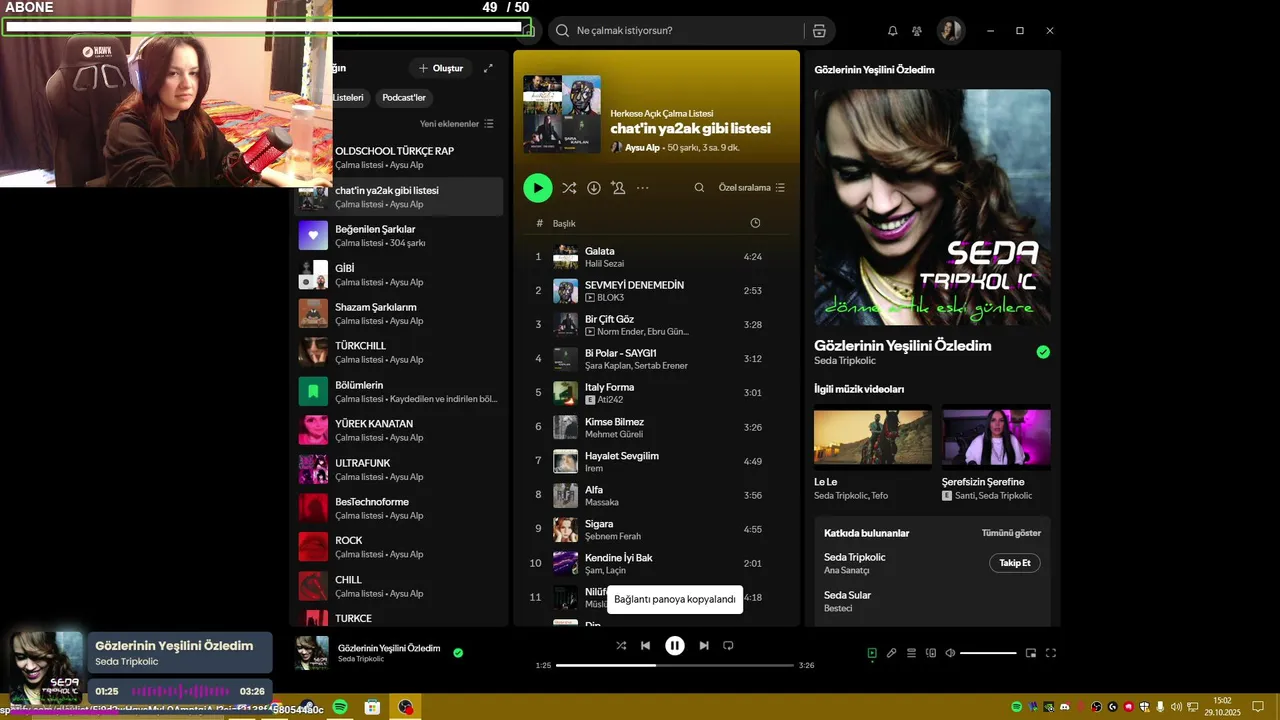Download the playlist using the download icon
The height and width of the screenshot is (720, 1280).
click(594, 188)
